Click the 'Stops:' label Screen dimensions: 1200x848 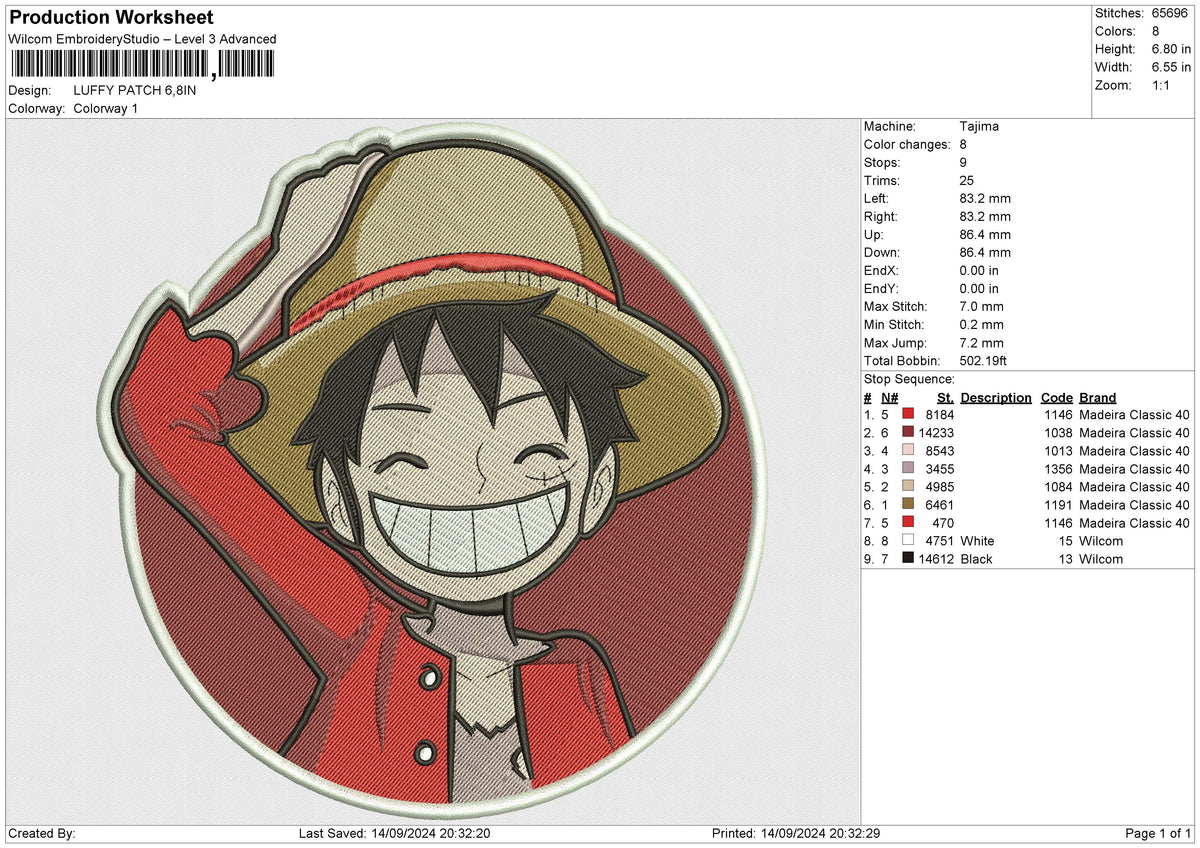pos(882,162)
